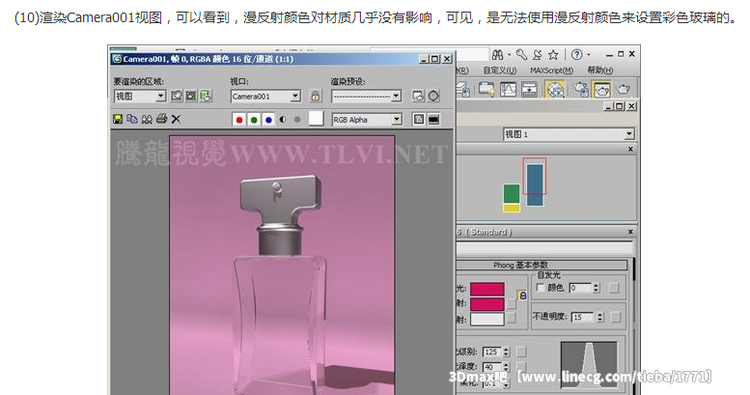750x395 pixels.
Task: Select the green node in navigator
Action: point(511,194)
